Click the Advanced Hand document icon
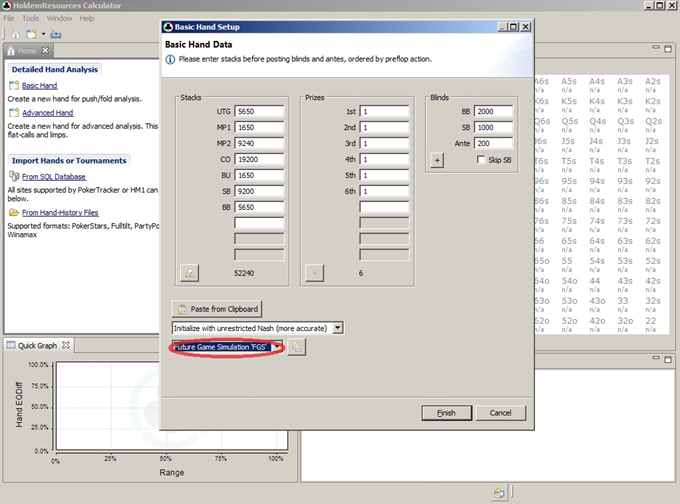Image resolution: width=680 pixels, height=504 pixels. click(14, 113)
